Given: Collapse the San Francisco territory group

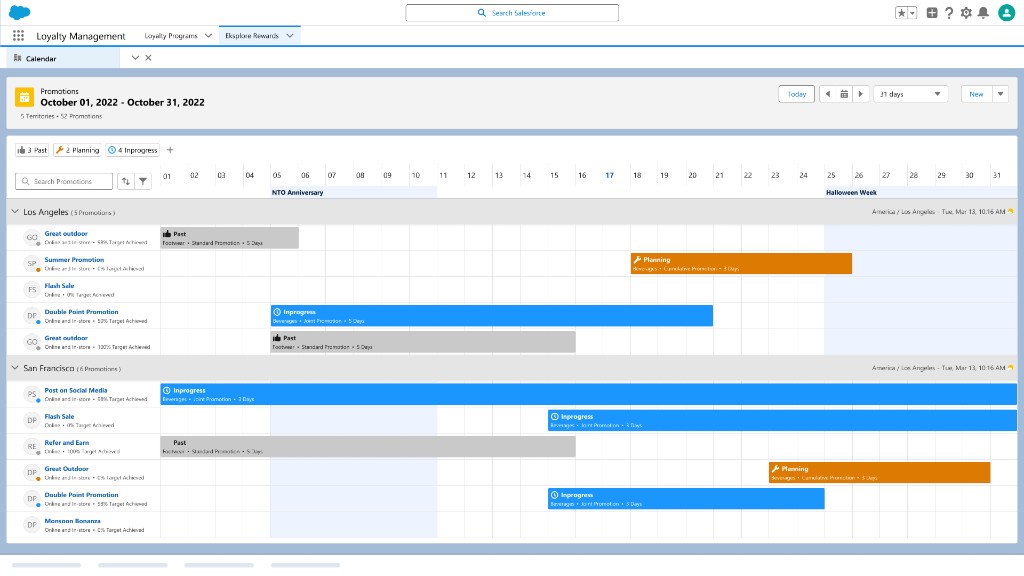Looking at the screenshot, I should (15, 368).
